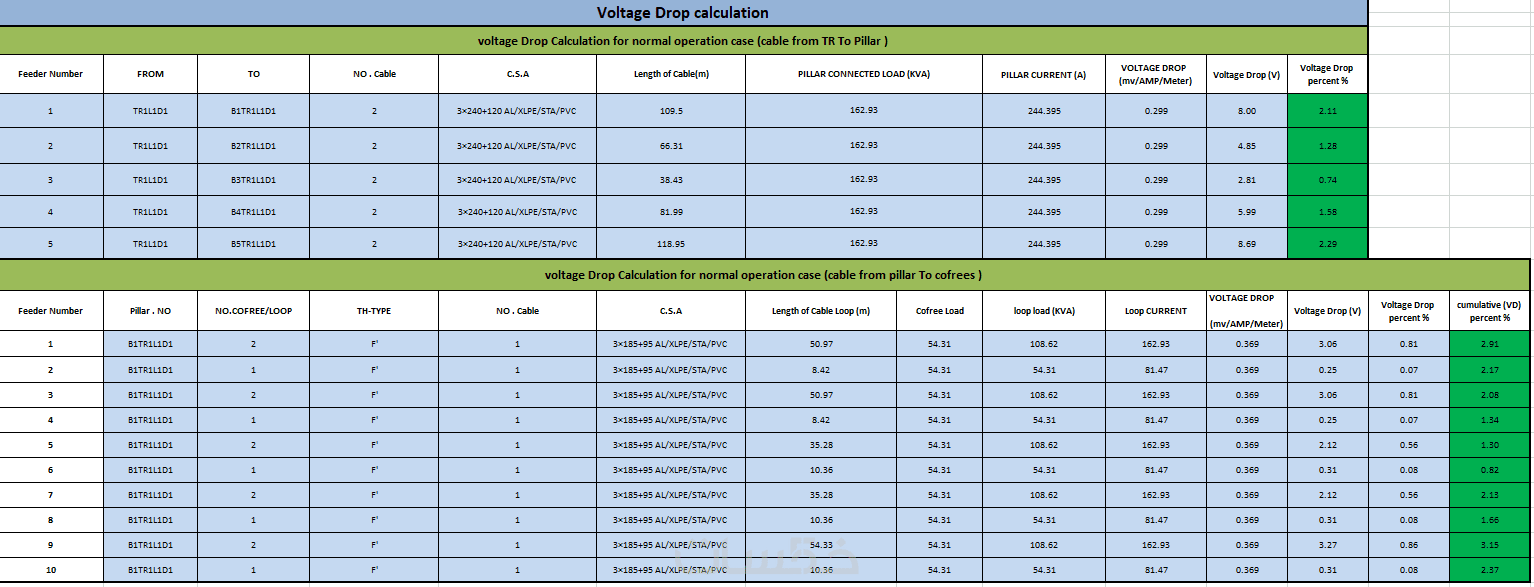The width and height of the screenshot is (1534, 587).
Task: Click the 'cable from TR To Pillar' section header
Action: (x=683, y=41)
